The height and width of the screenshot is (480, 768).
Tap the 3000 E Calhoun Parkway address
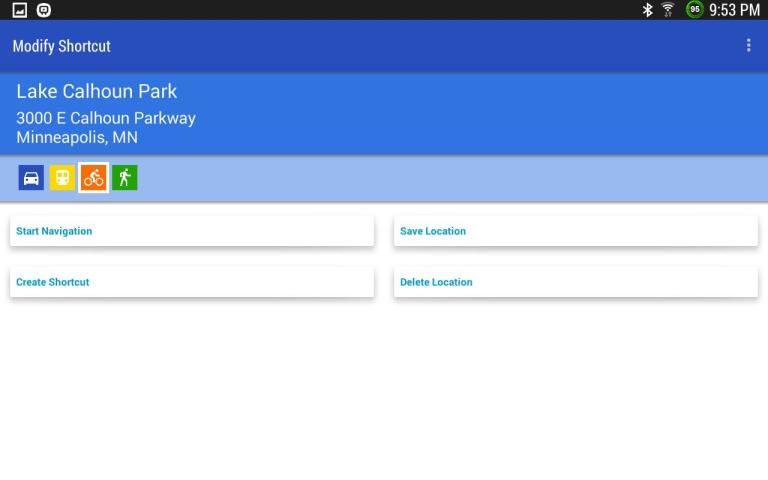tap(106, 118)
